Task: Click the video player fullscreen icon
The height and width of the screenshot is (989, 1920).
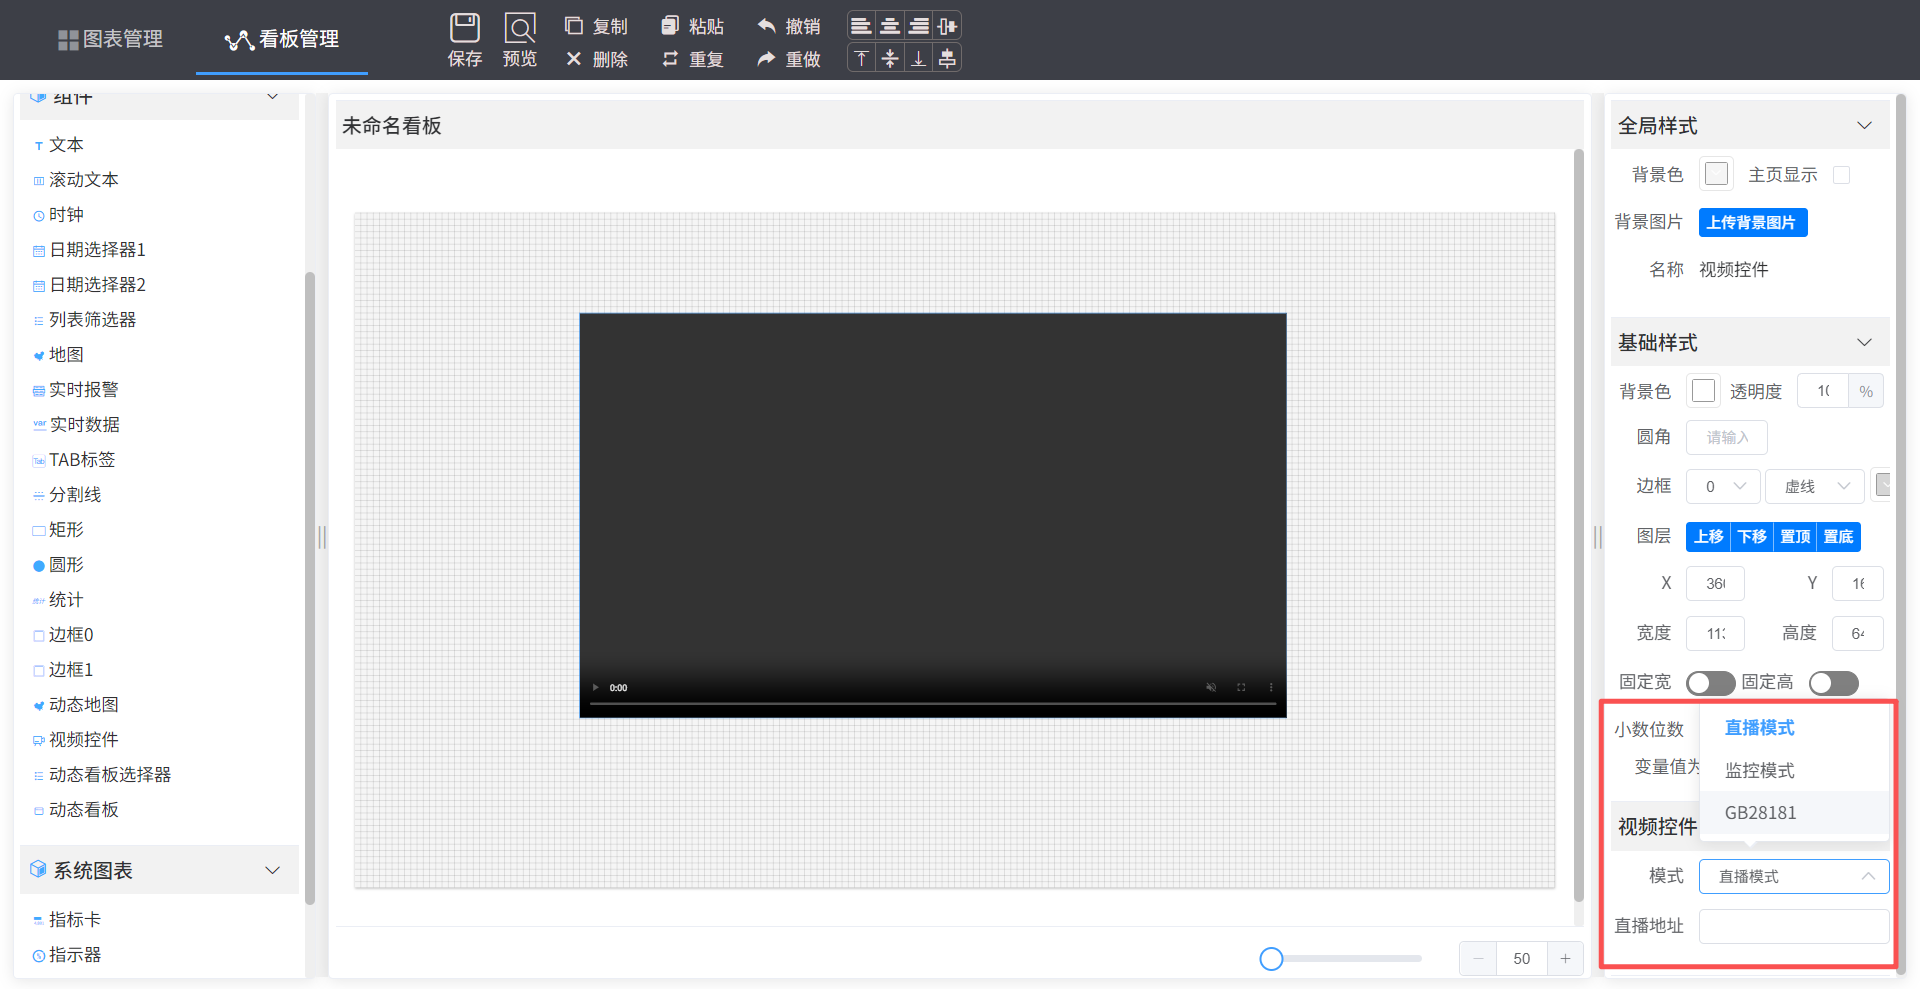Action: pos(1241,688)
